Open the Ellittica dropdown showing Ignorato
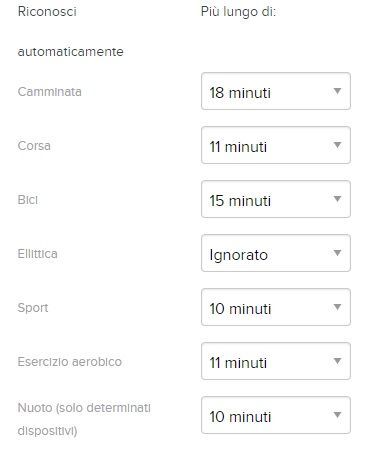The width and height of the screenshot is (370, 452). click(x=276, y=253)
